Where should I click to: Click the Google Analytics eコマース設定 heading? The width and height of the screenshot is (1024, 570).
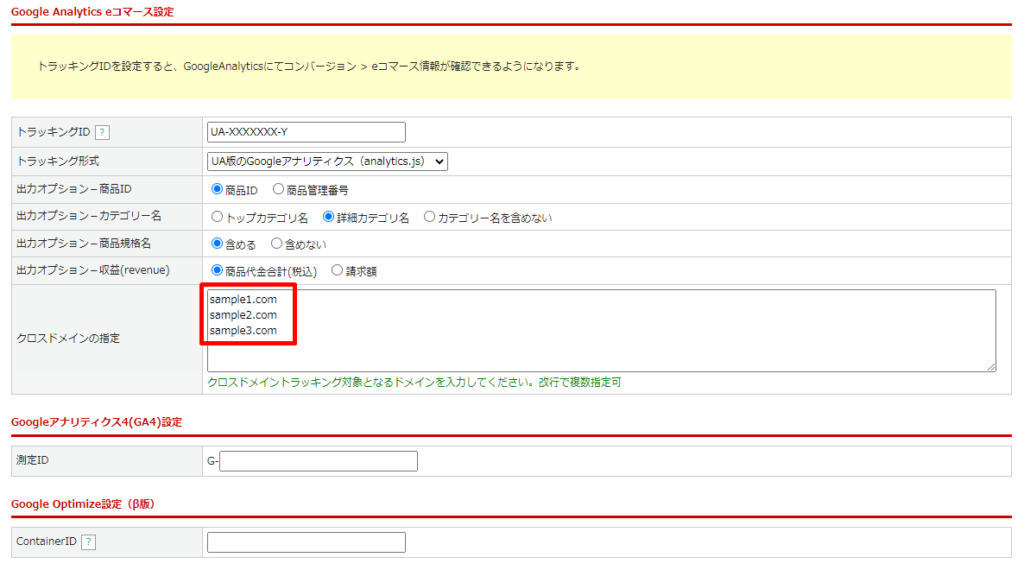coord(92,12)
